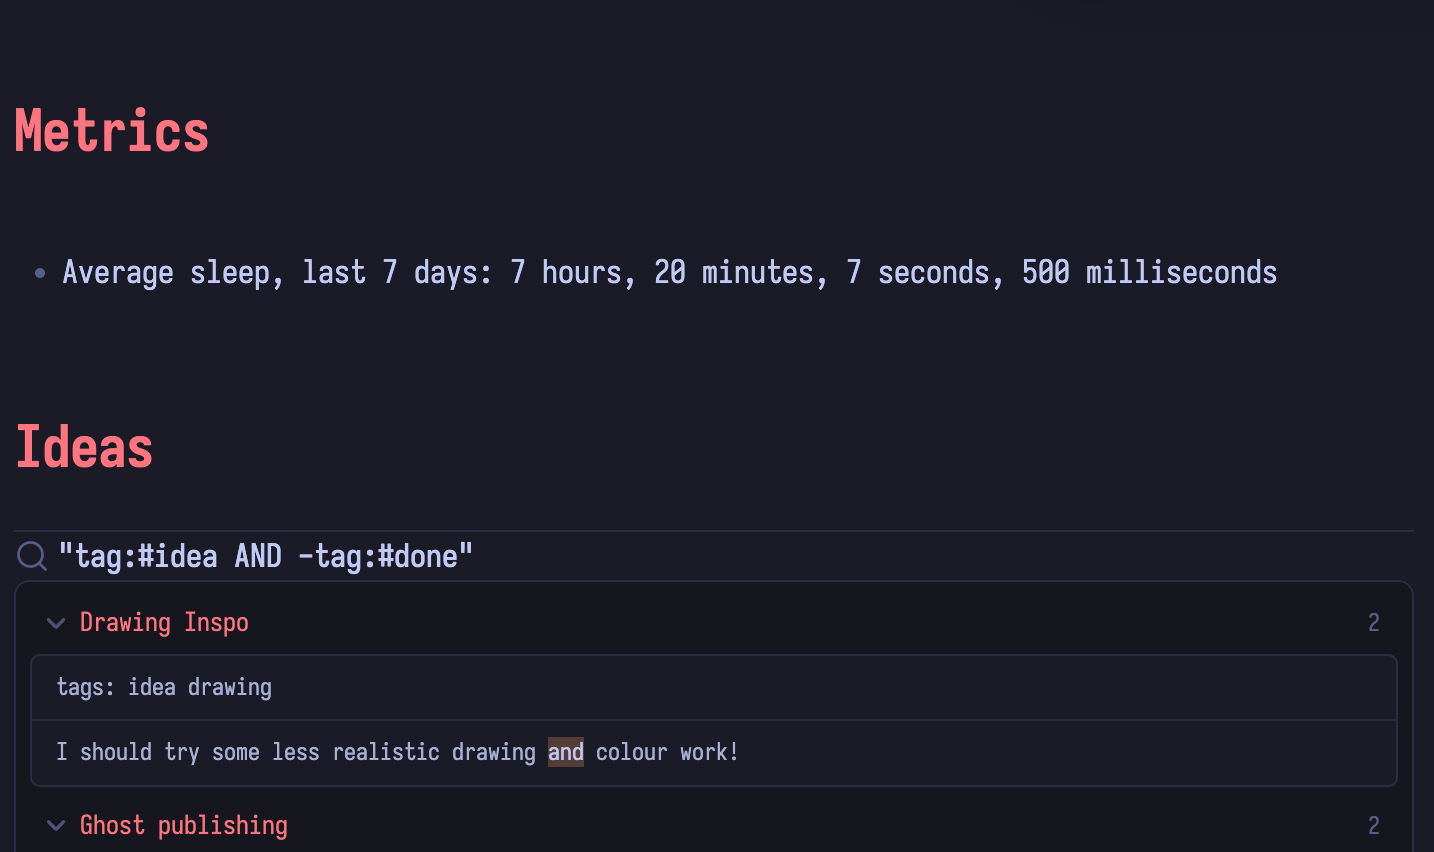Click the words "colour work!" in the result
Viewport: 1434px width, 852px height.
[x=667, y=752]
